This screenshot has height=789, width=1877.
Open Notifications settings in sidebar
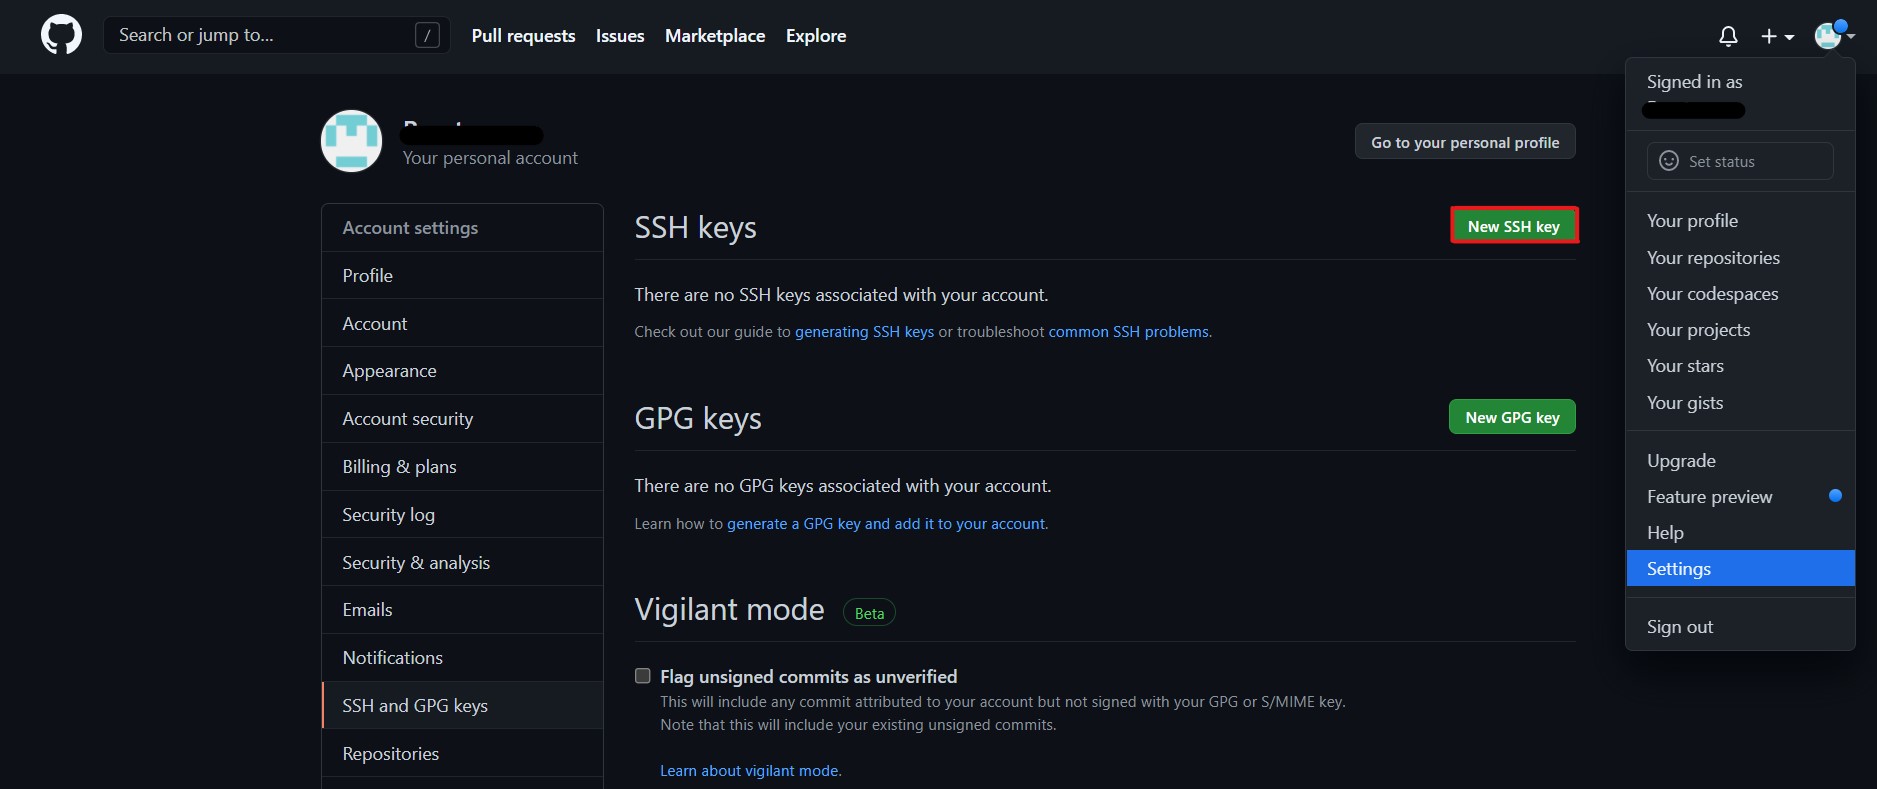[462, 658]
